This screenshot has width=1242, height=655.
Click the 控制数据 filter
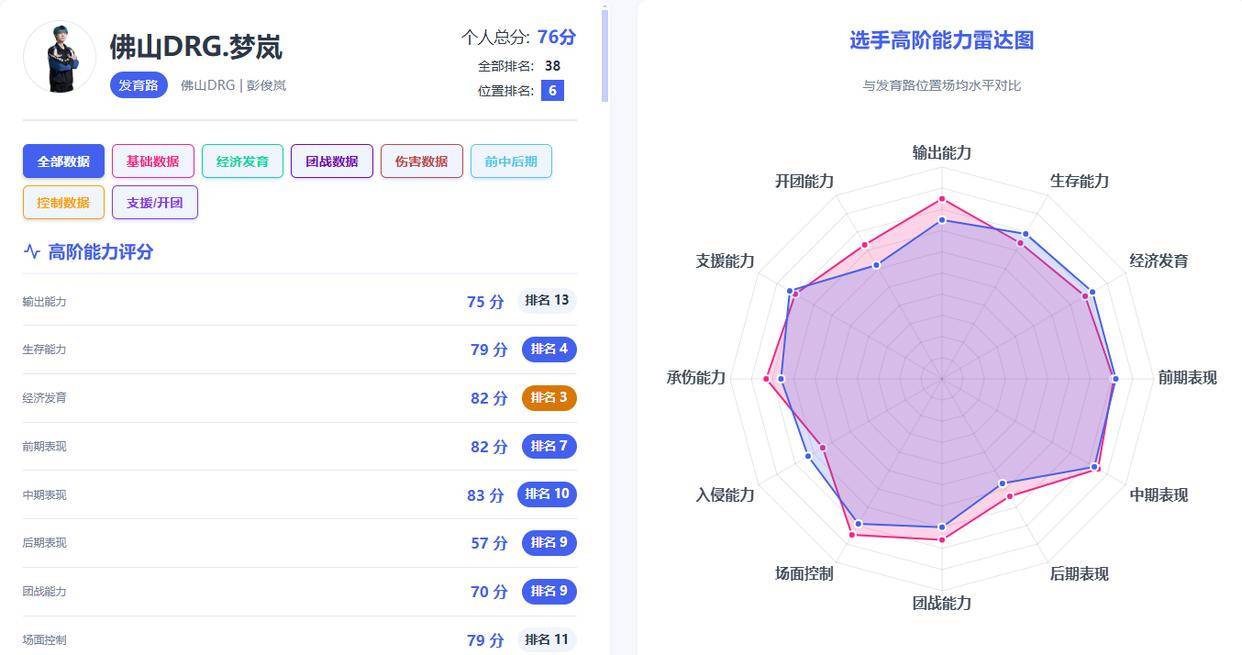(x=62, y=201)
